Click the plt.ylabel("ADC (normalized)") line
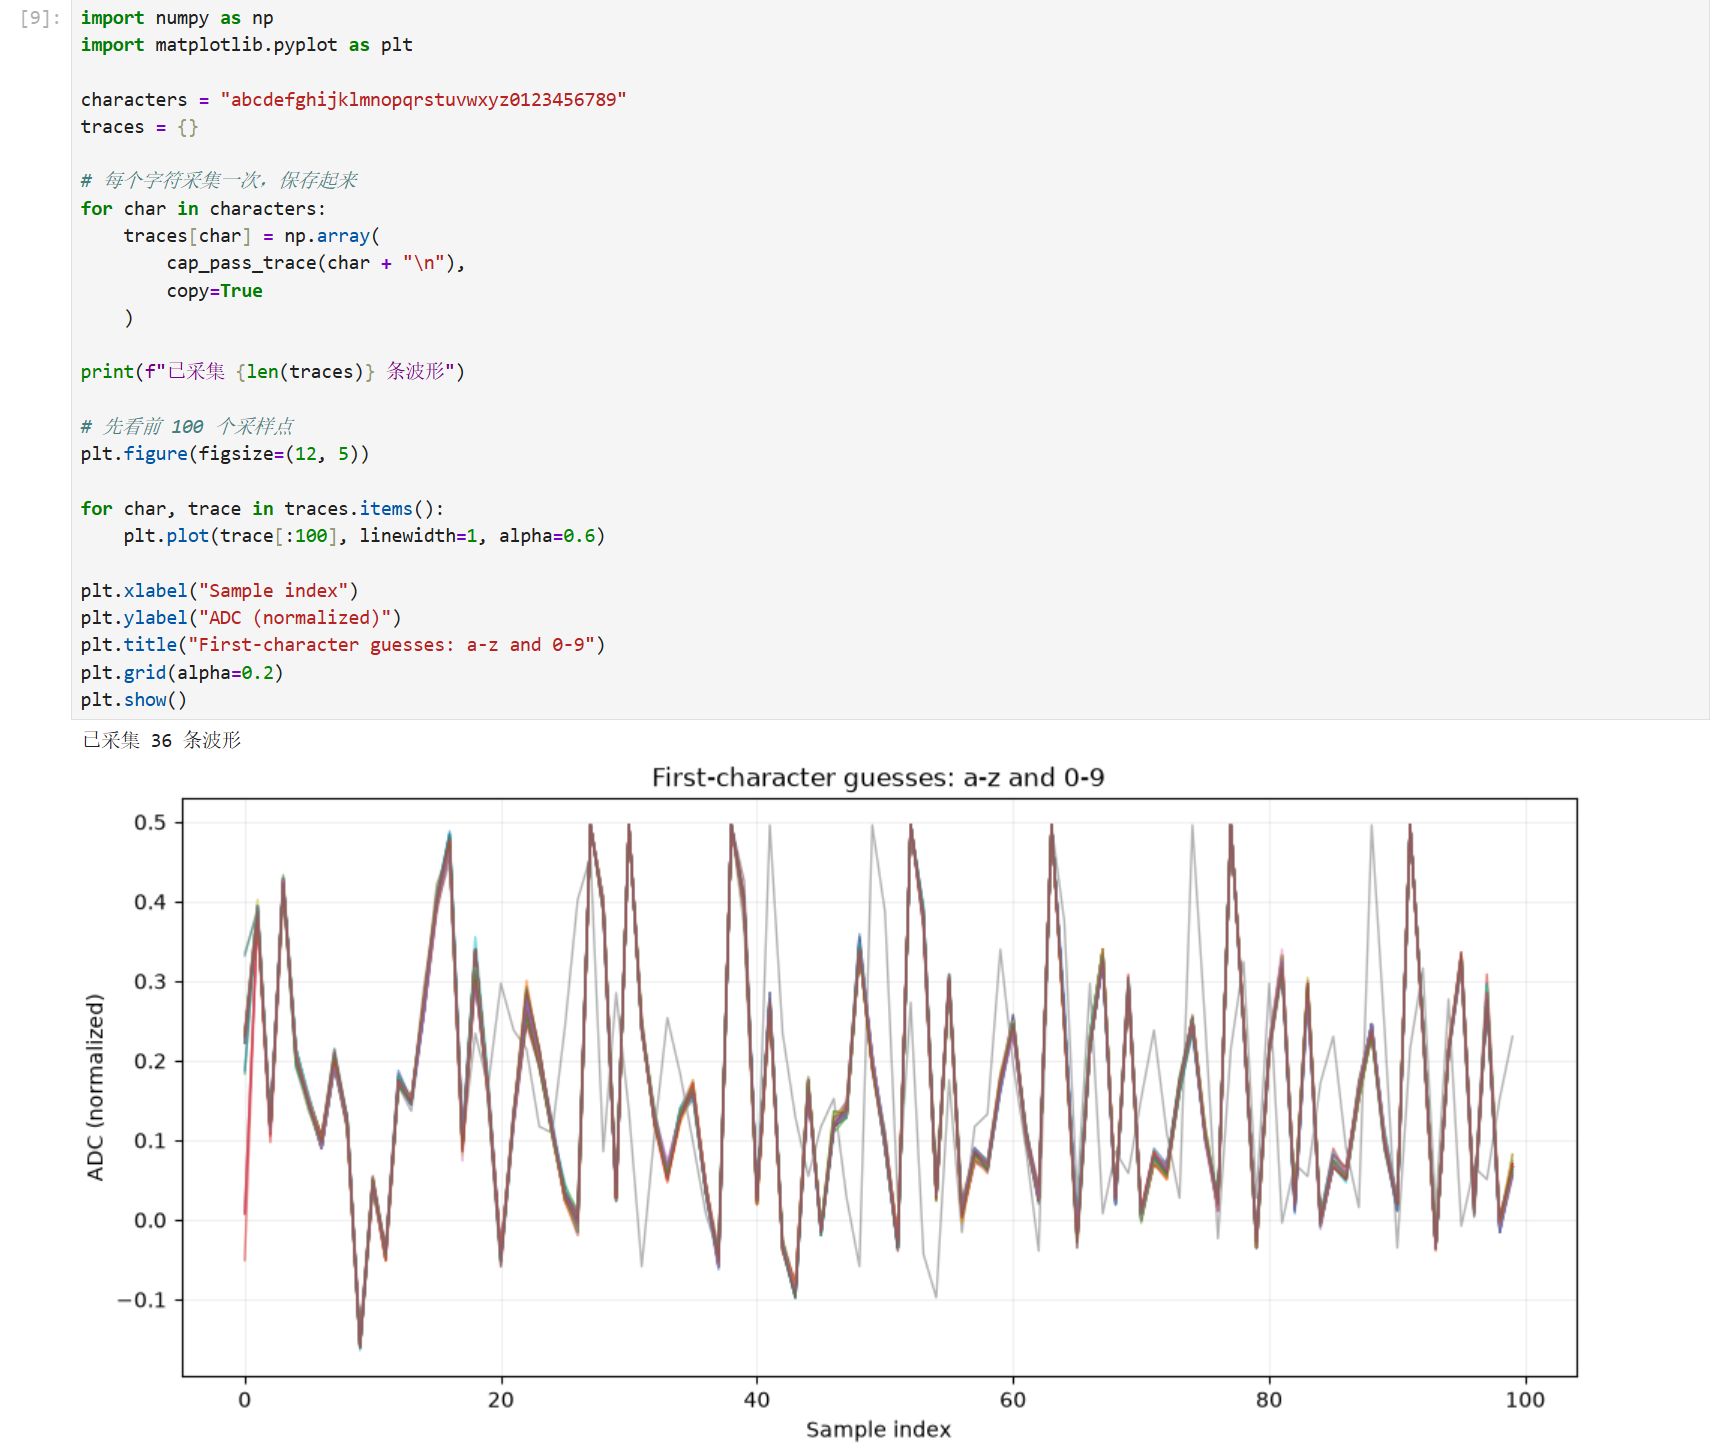The width and height of the screenshot is (1719, 1449). (241, 618)
